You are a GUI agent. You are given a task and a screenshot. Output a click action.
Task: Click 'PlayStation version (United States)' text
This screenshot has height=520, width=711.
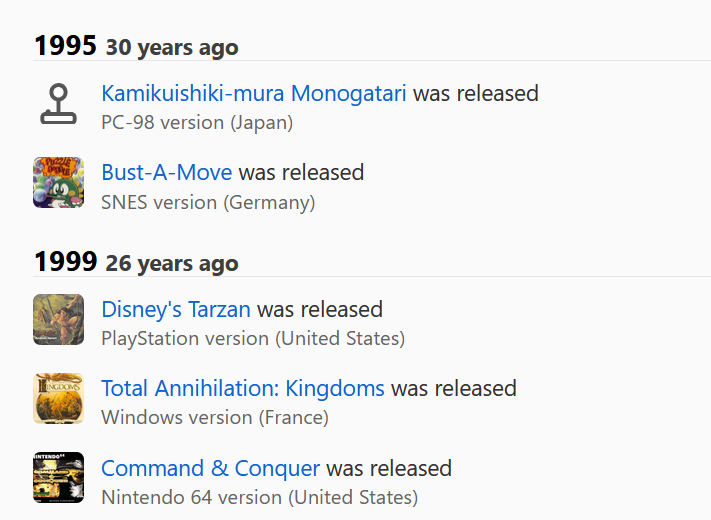click(253, 339)
